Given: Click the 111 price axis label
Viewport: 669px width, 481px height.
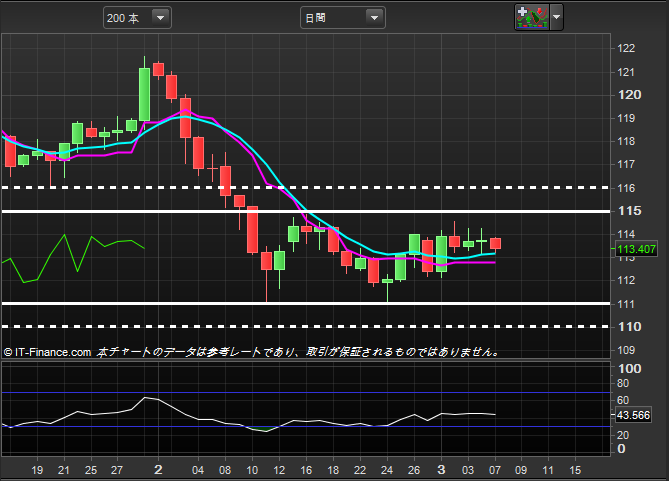Looking at the screenshot, I should click(x=626, y=304).
